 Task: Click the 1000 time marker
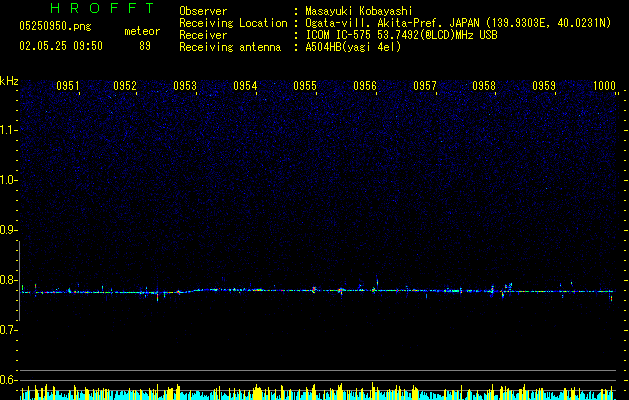click(x=604, y=86)
